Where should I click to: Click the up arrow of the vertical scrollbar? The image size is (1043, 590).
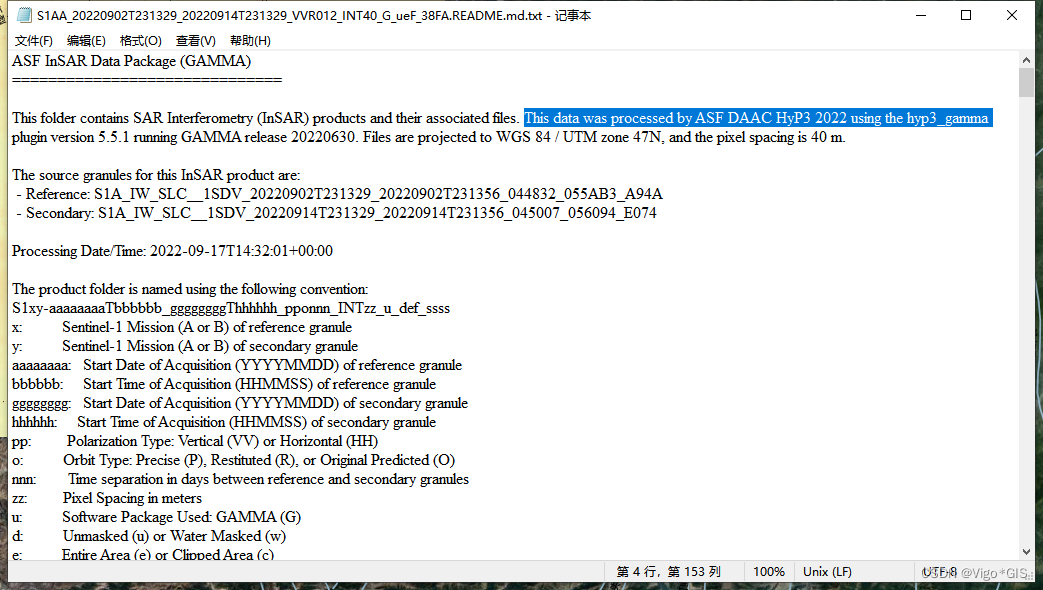pos(1028,58)
